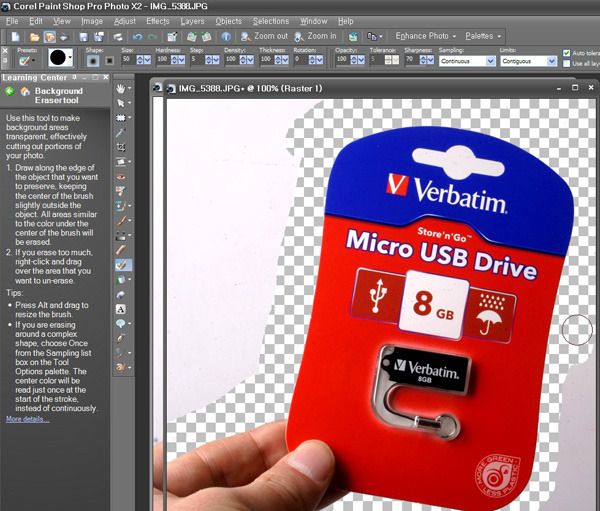
Task: Select the Straighten tool
Action: 121,162
